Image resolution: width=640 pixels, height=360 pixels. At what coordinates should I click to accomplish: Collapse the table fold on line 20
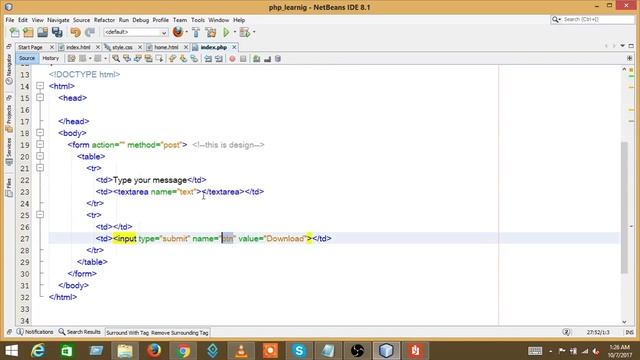pyautogui.click(x=40, y=156)
